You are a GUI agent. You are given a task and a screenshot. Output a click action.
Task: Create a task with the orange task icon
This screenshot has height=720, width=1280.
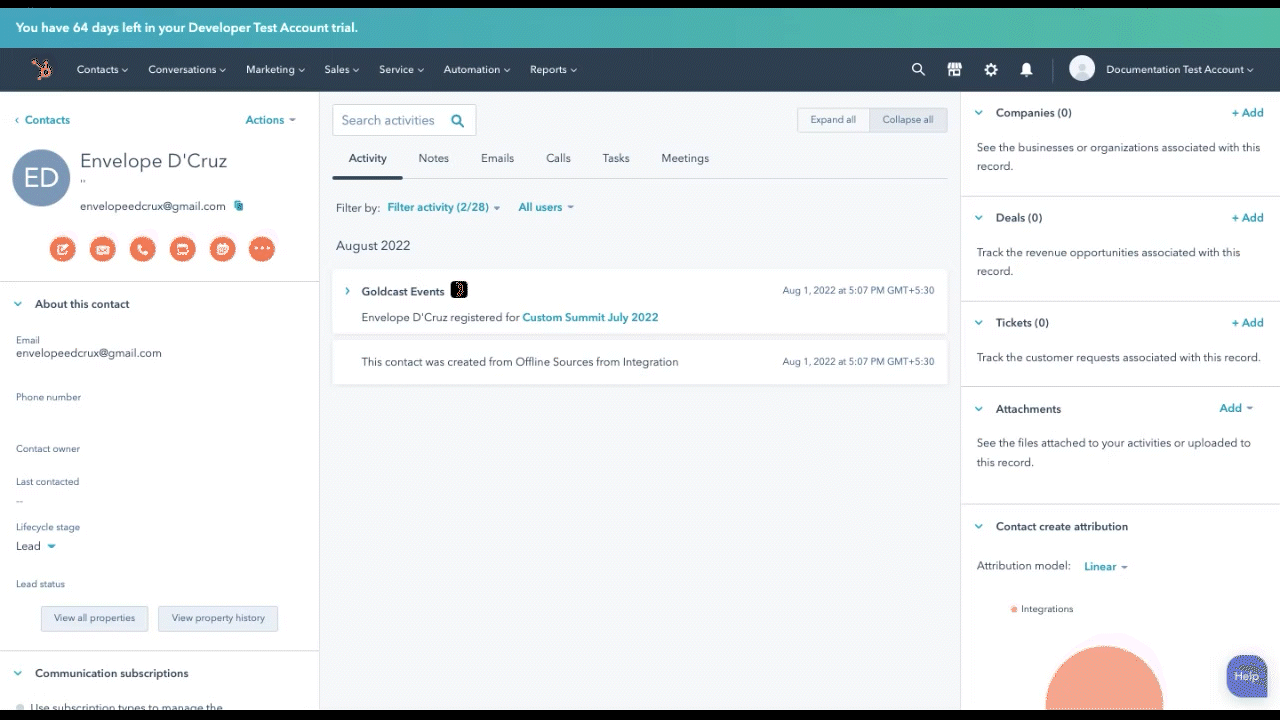[x=182, y=249]
